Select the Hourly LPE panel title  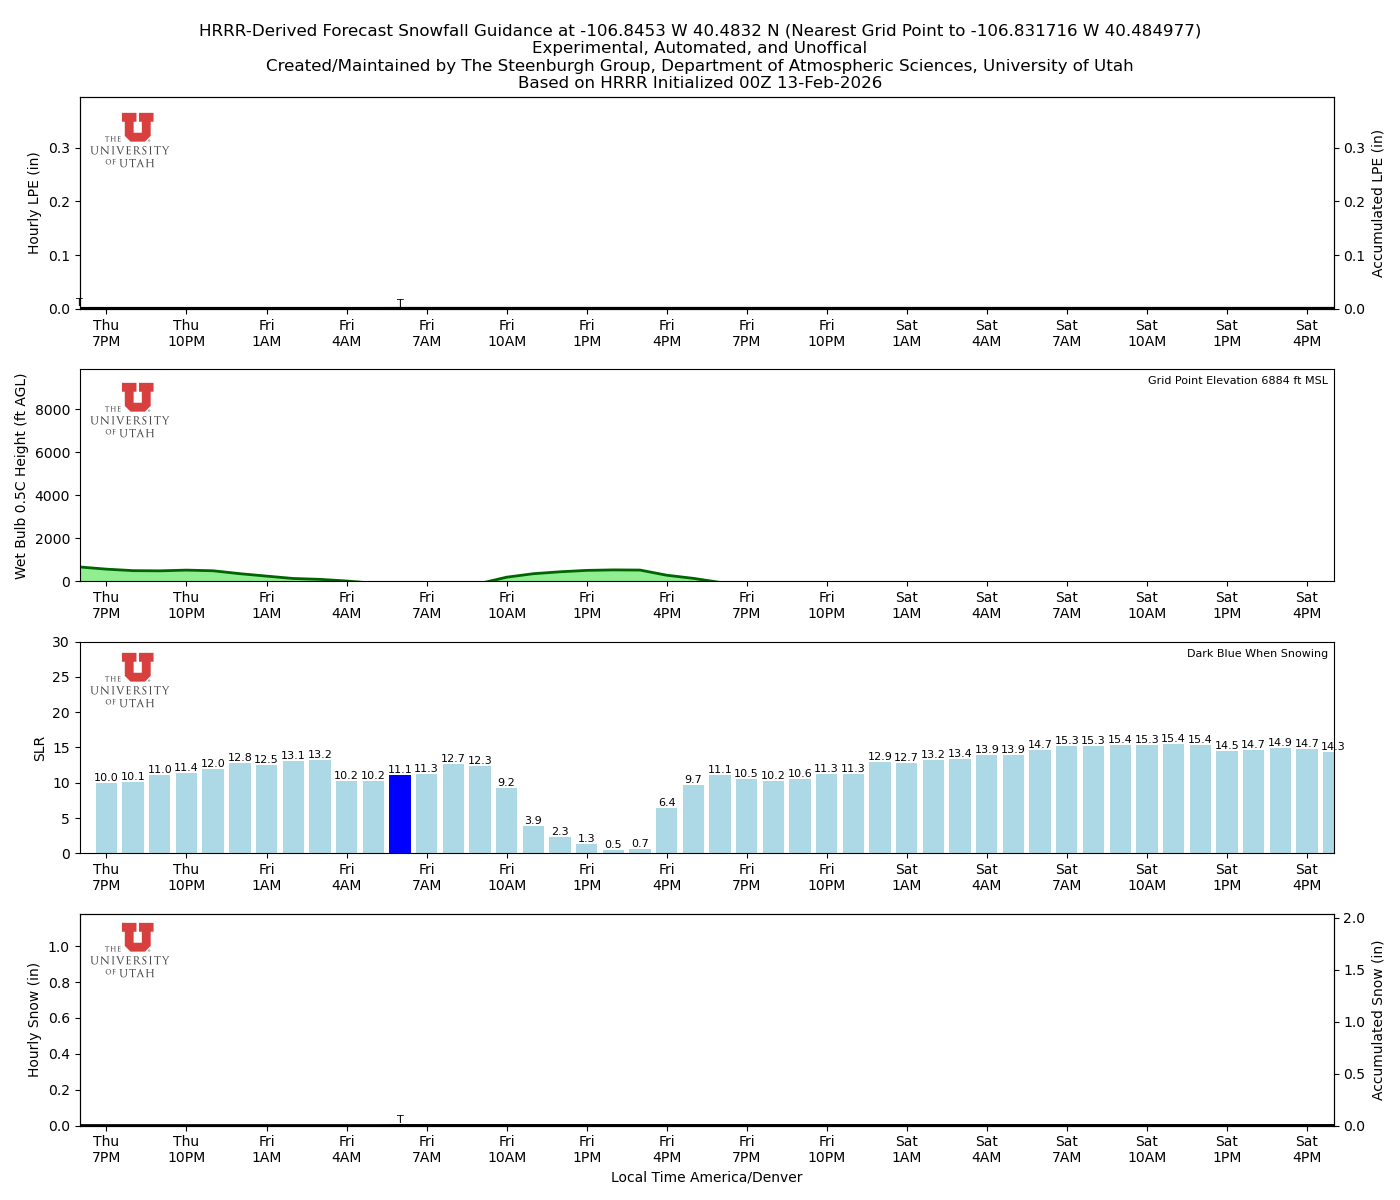36,203
